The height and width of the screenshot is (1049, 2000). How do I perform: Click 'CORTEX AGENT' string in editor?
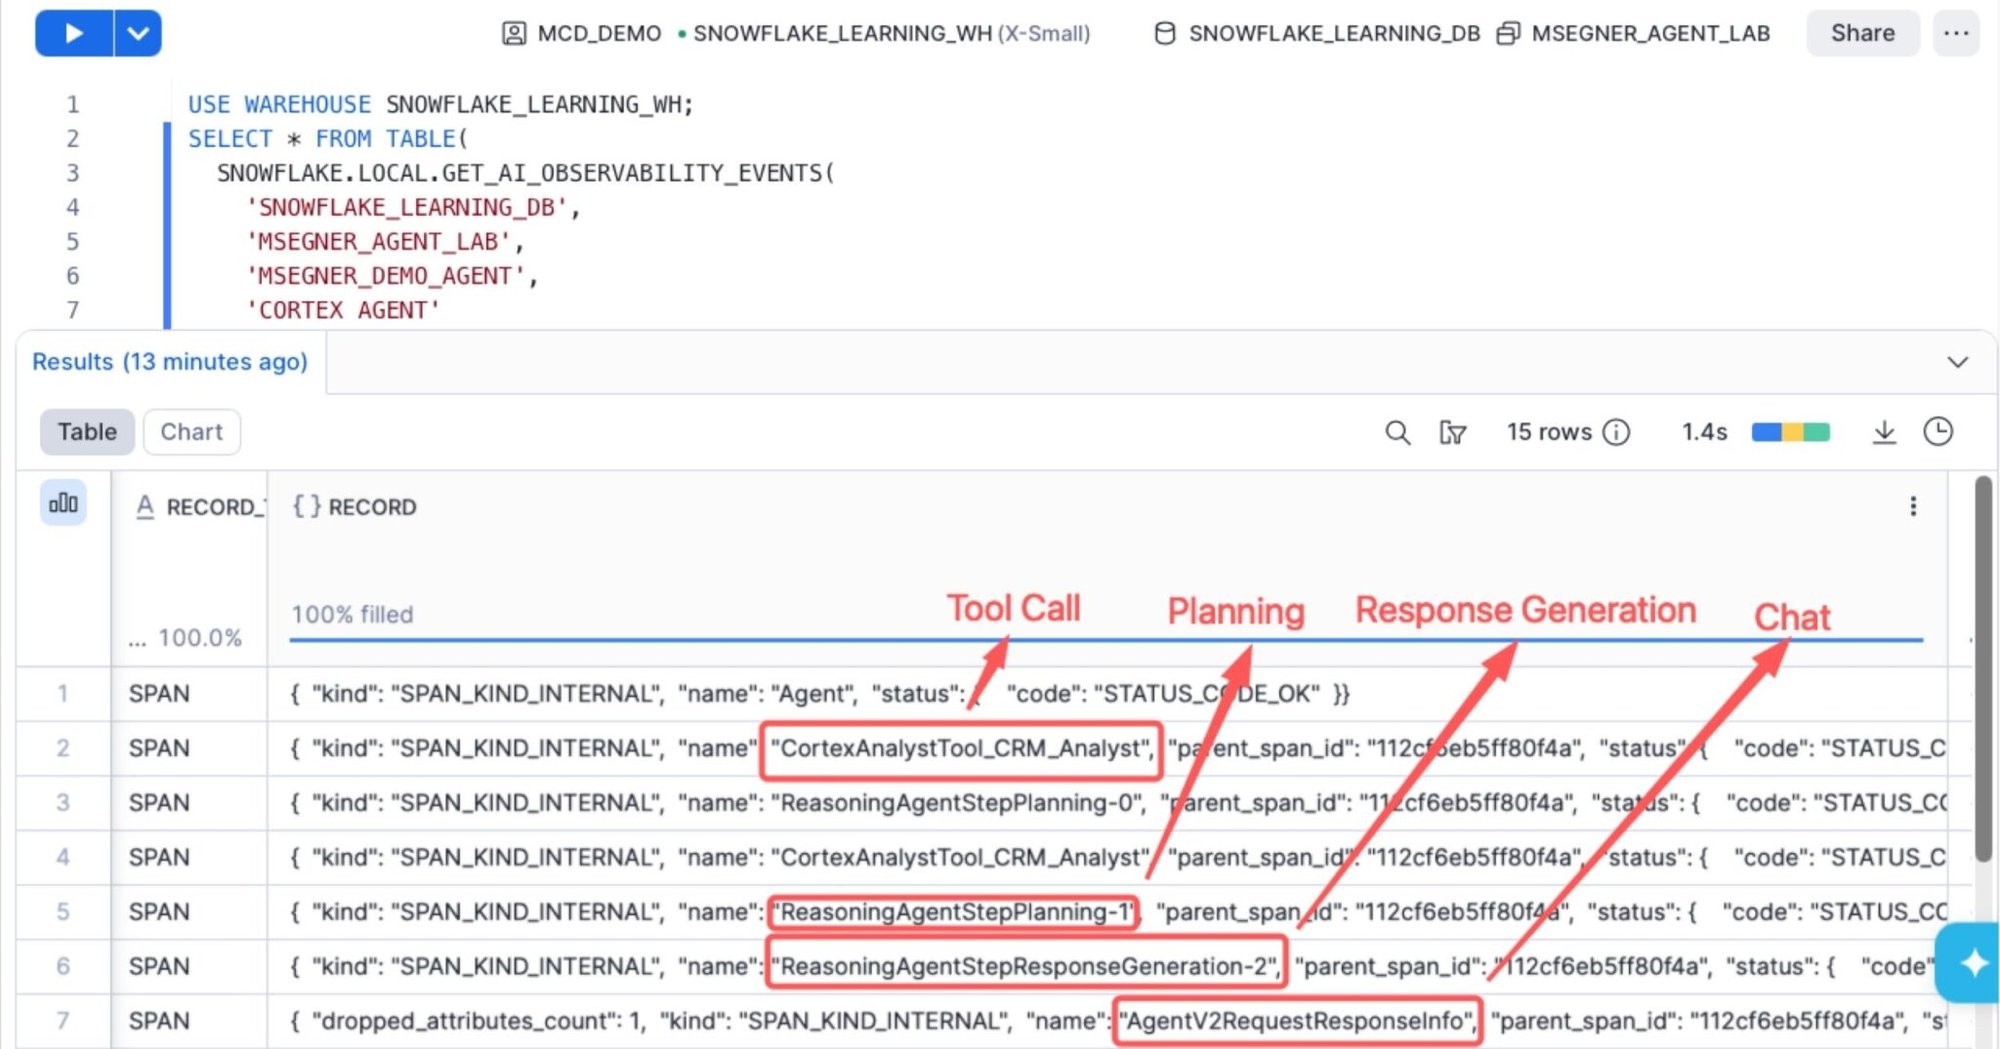343,310
